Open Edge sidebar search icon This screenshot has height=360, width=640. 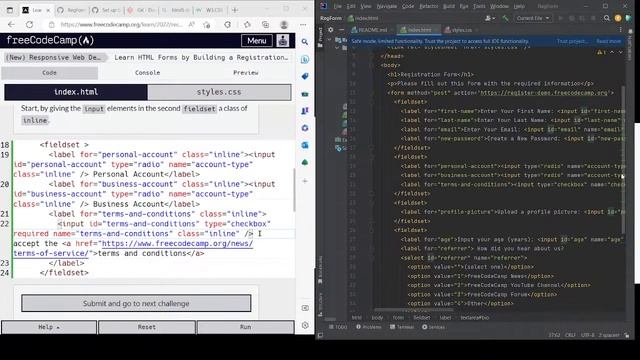(305, 42)
